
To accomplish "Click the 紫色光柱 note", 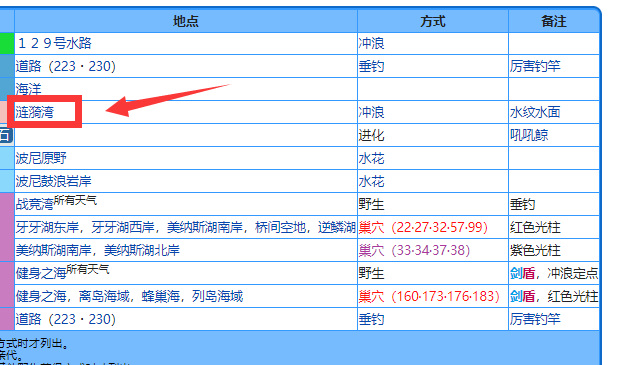I will tap(535, 250).
